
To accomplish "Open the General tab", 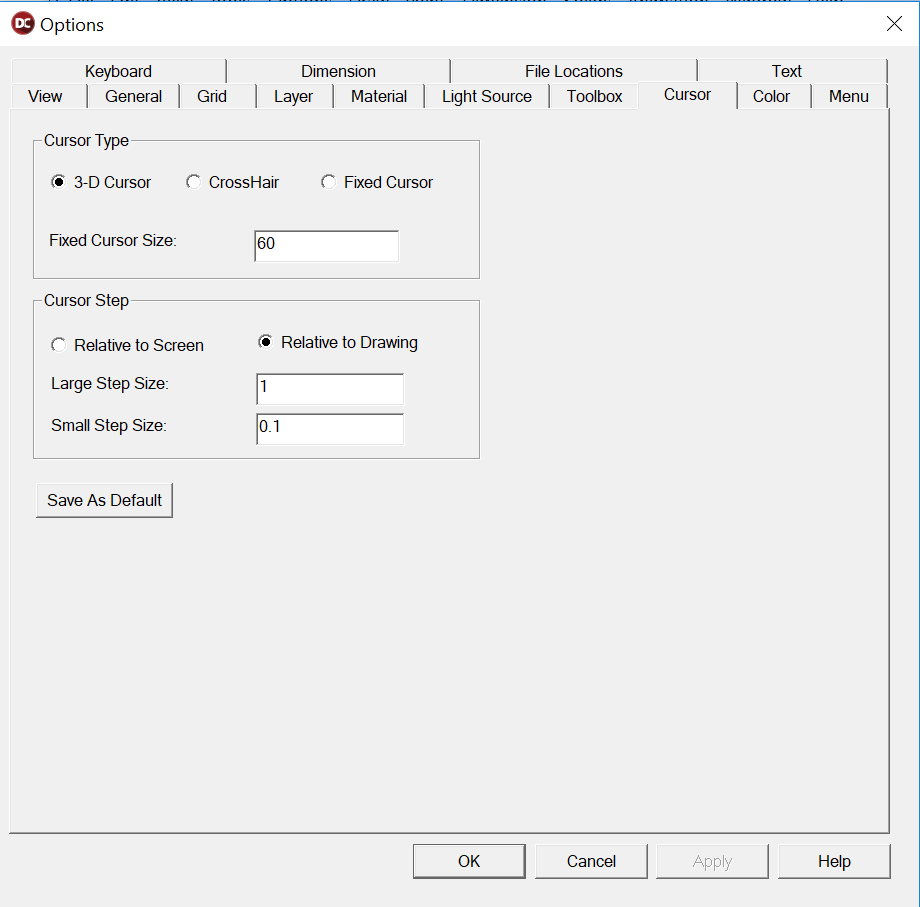I will [x=133, y=96].
